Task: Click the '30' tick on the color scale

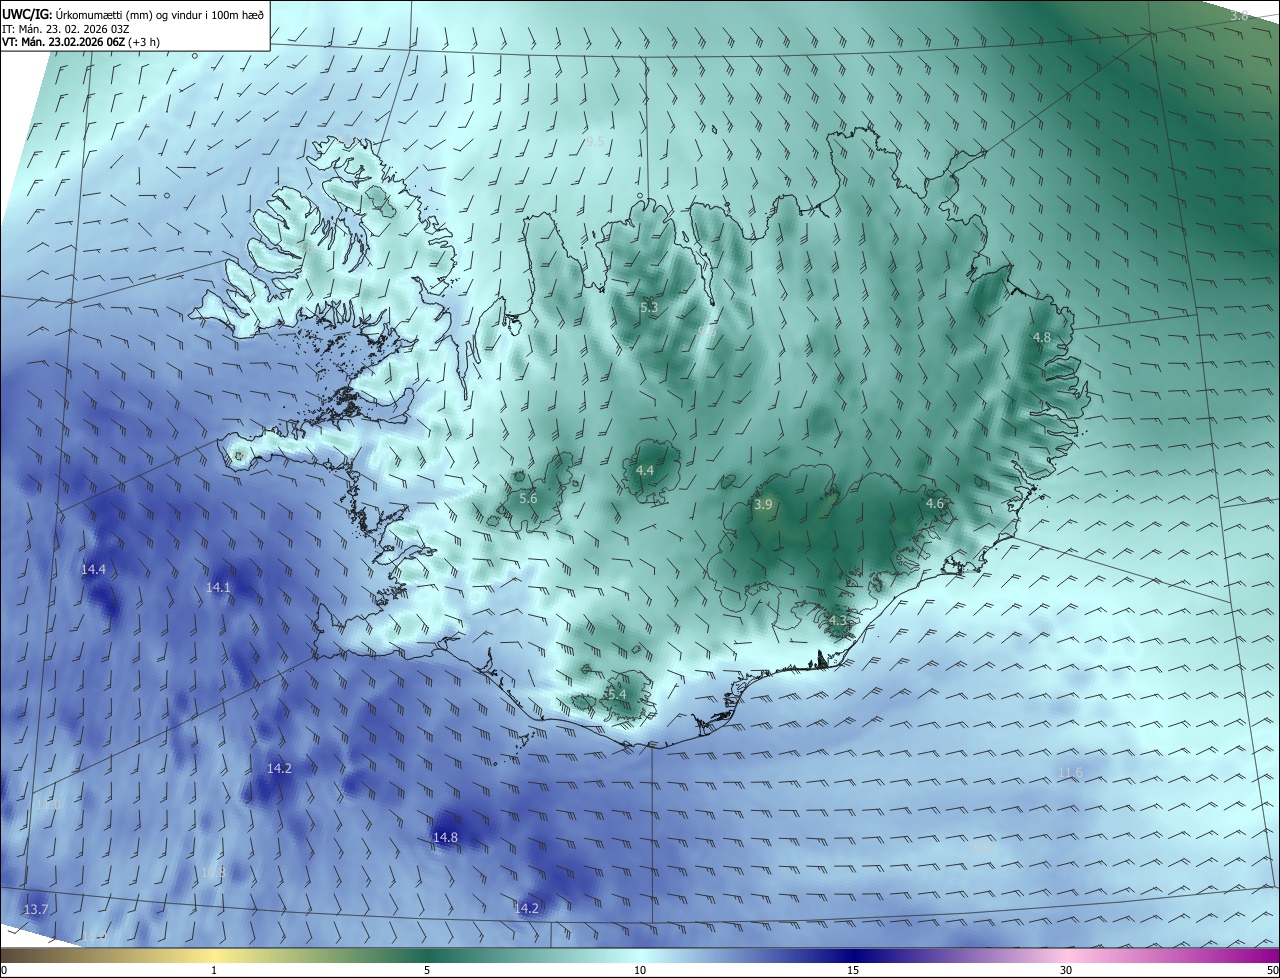Action: 1066,970
